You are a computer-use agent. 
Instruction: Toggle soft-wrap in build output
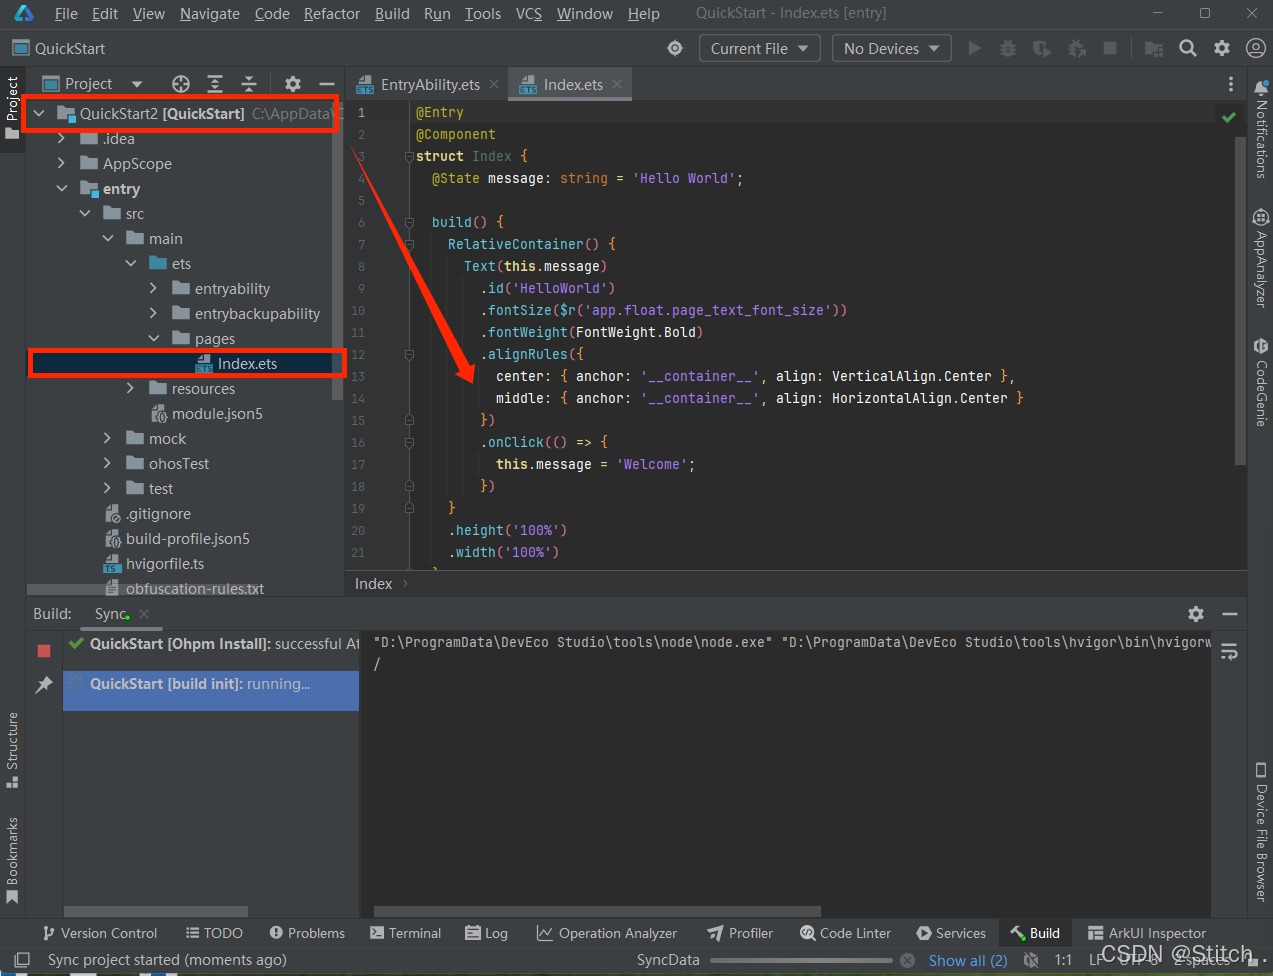coord(1230,652)
